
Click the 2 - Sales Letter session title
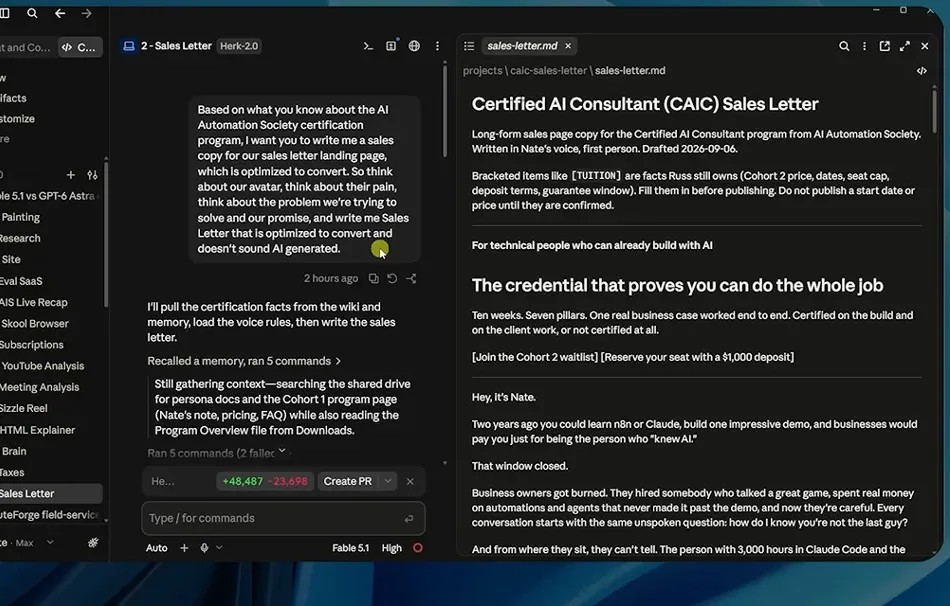tap(176, 46)
